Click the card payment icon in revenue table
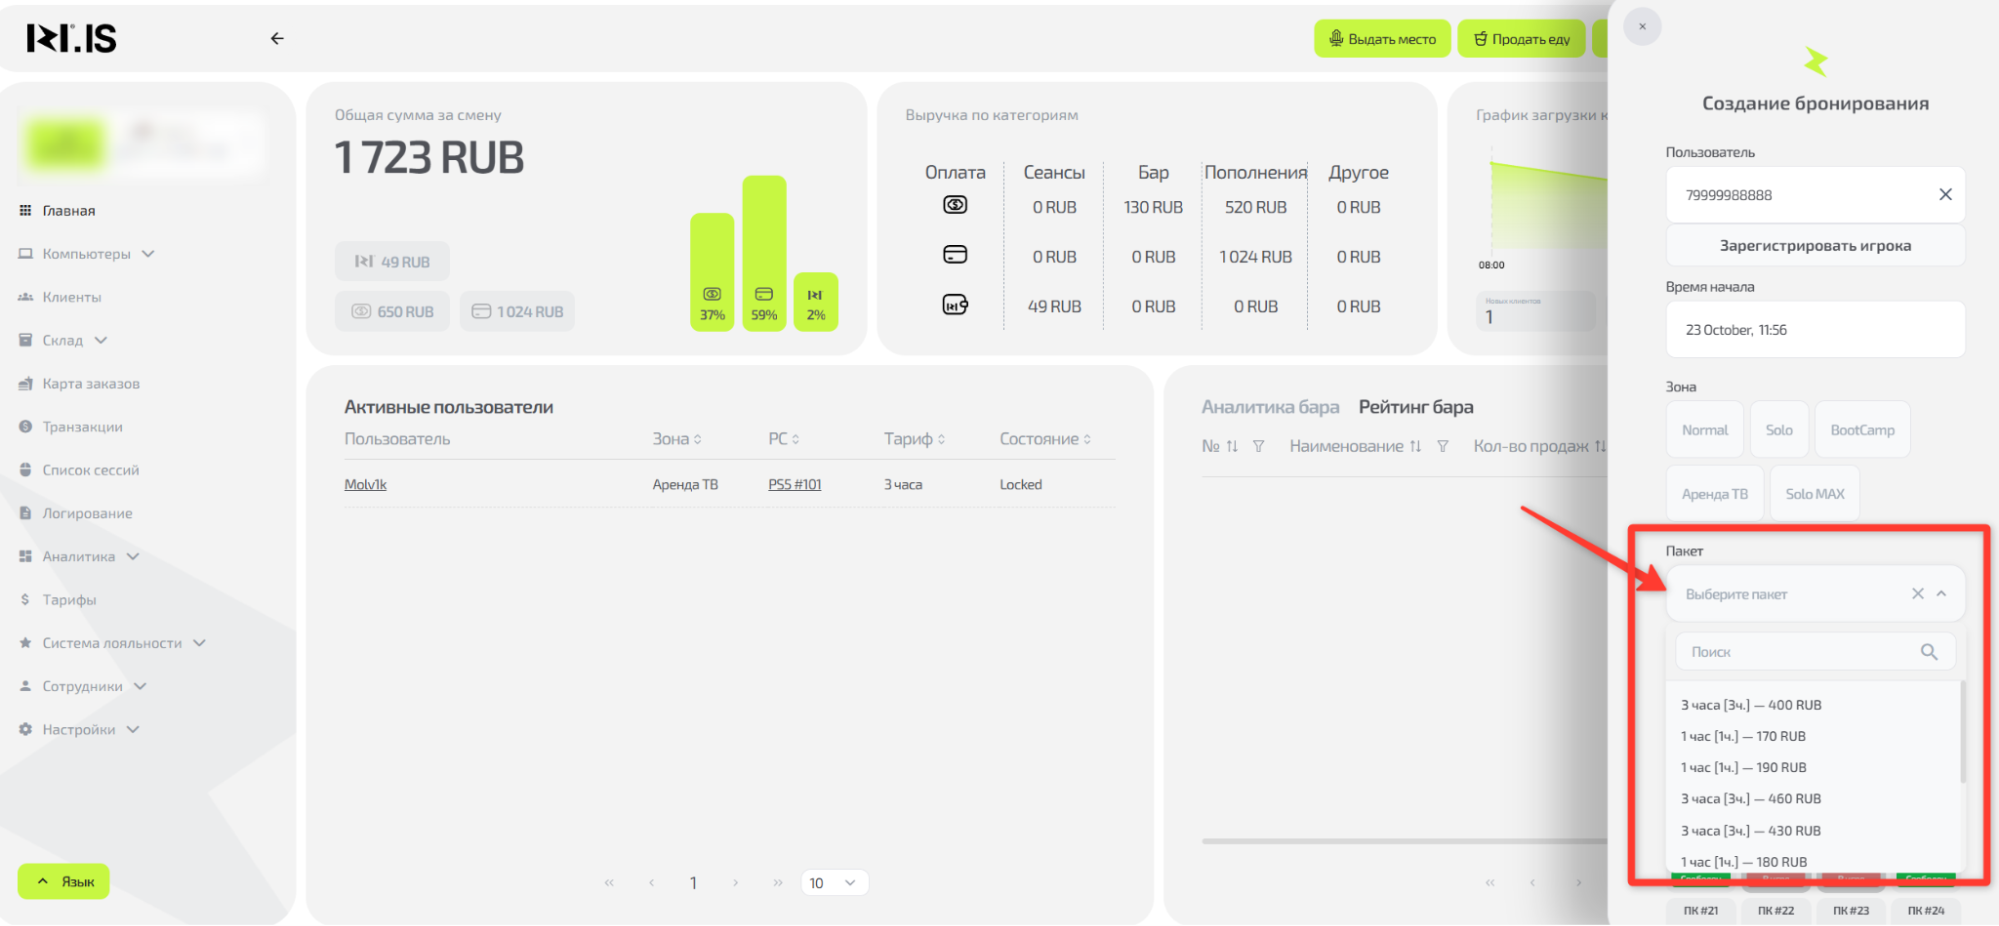The width and height of the screenshot is (1999, 926). click(x=954, y=255)
